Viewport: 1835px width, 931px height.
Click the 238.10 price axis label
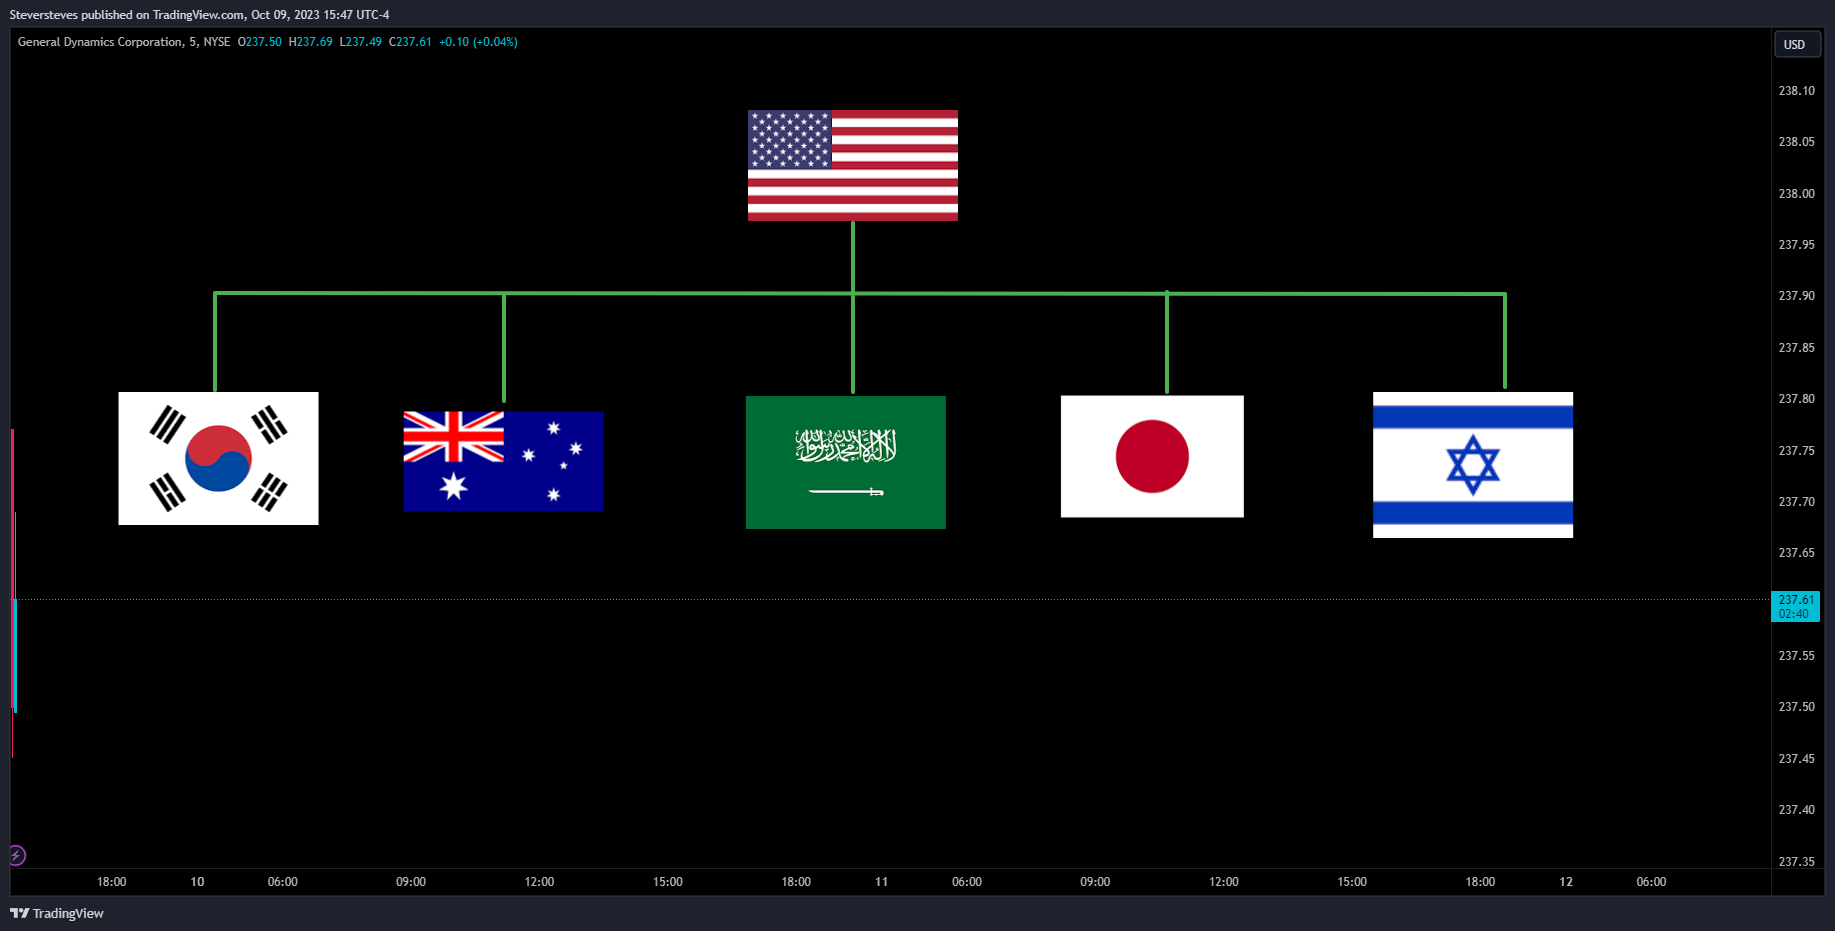pyautogui.click(x=1796, y=91)
